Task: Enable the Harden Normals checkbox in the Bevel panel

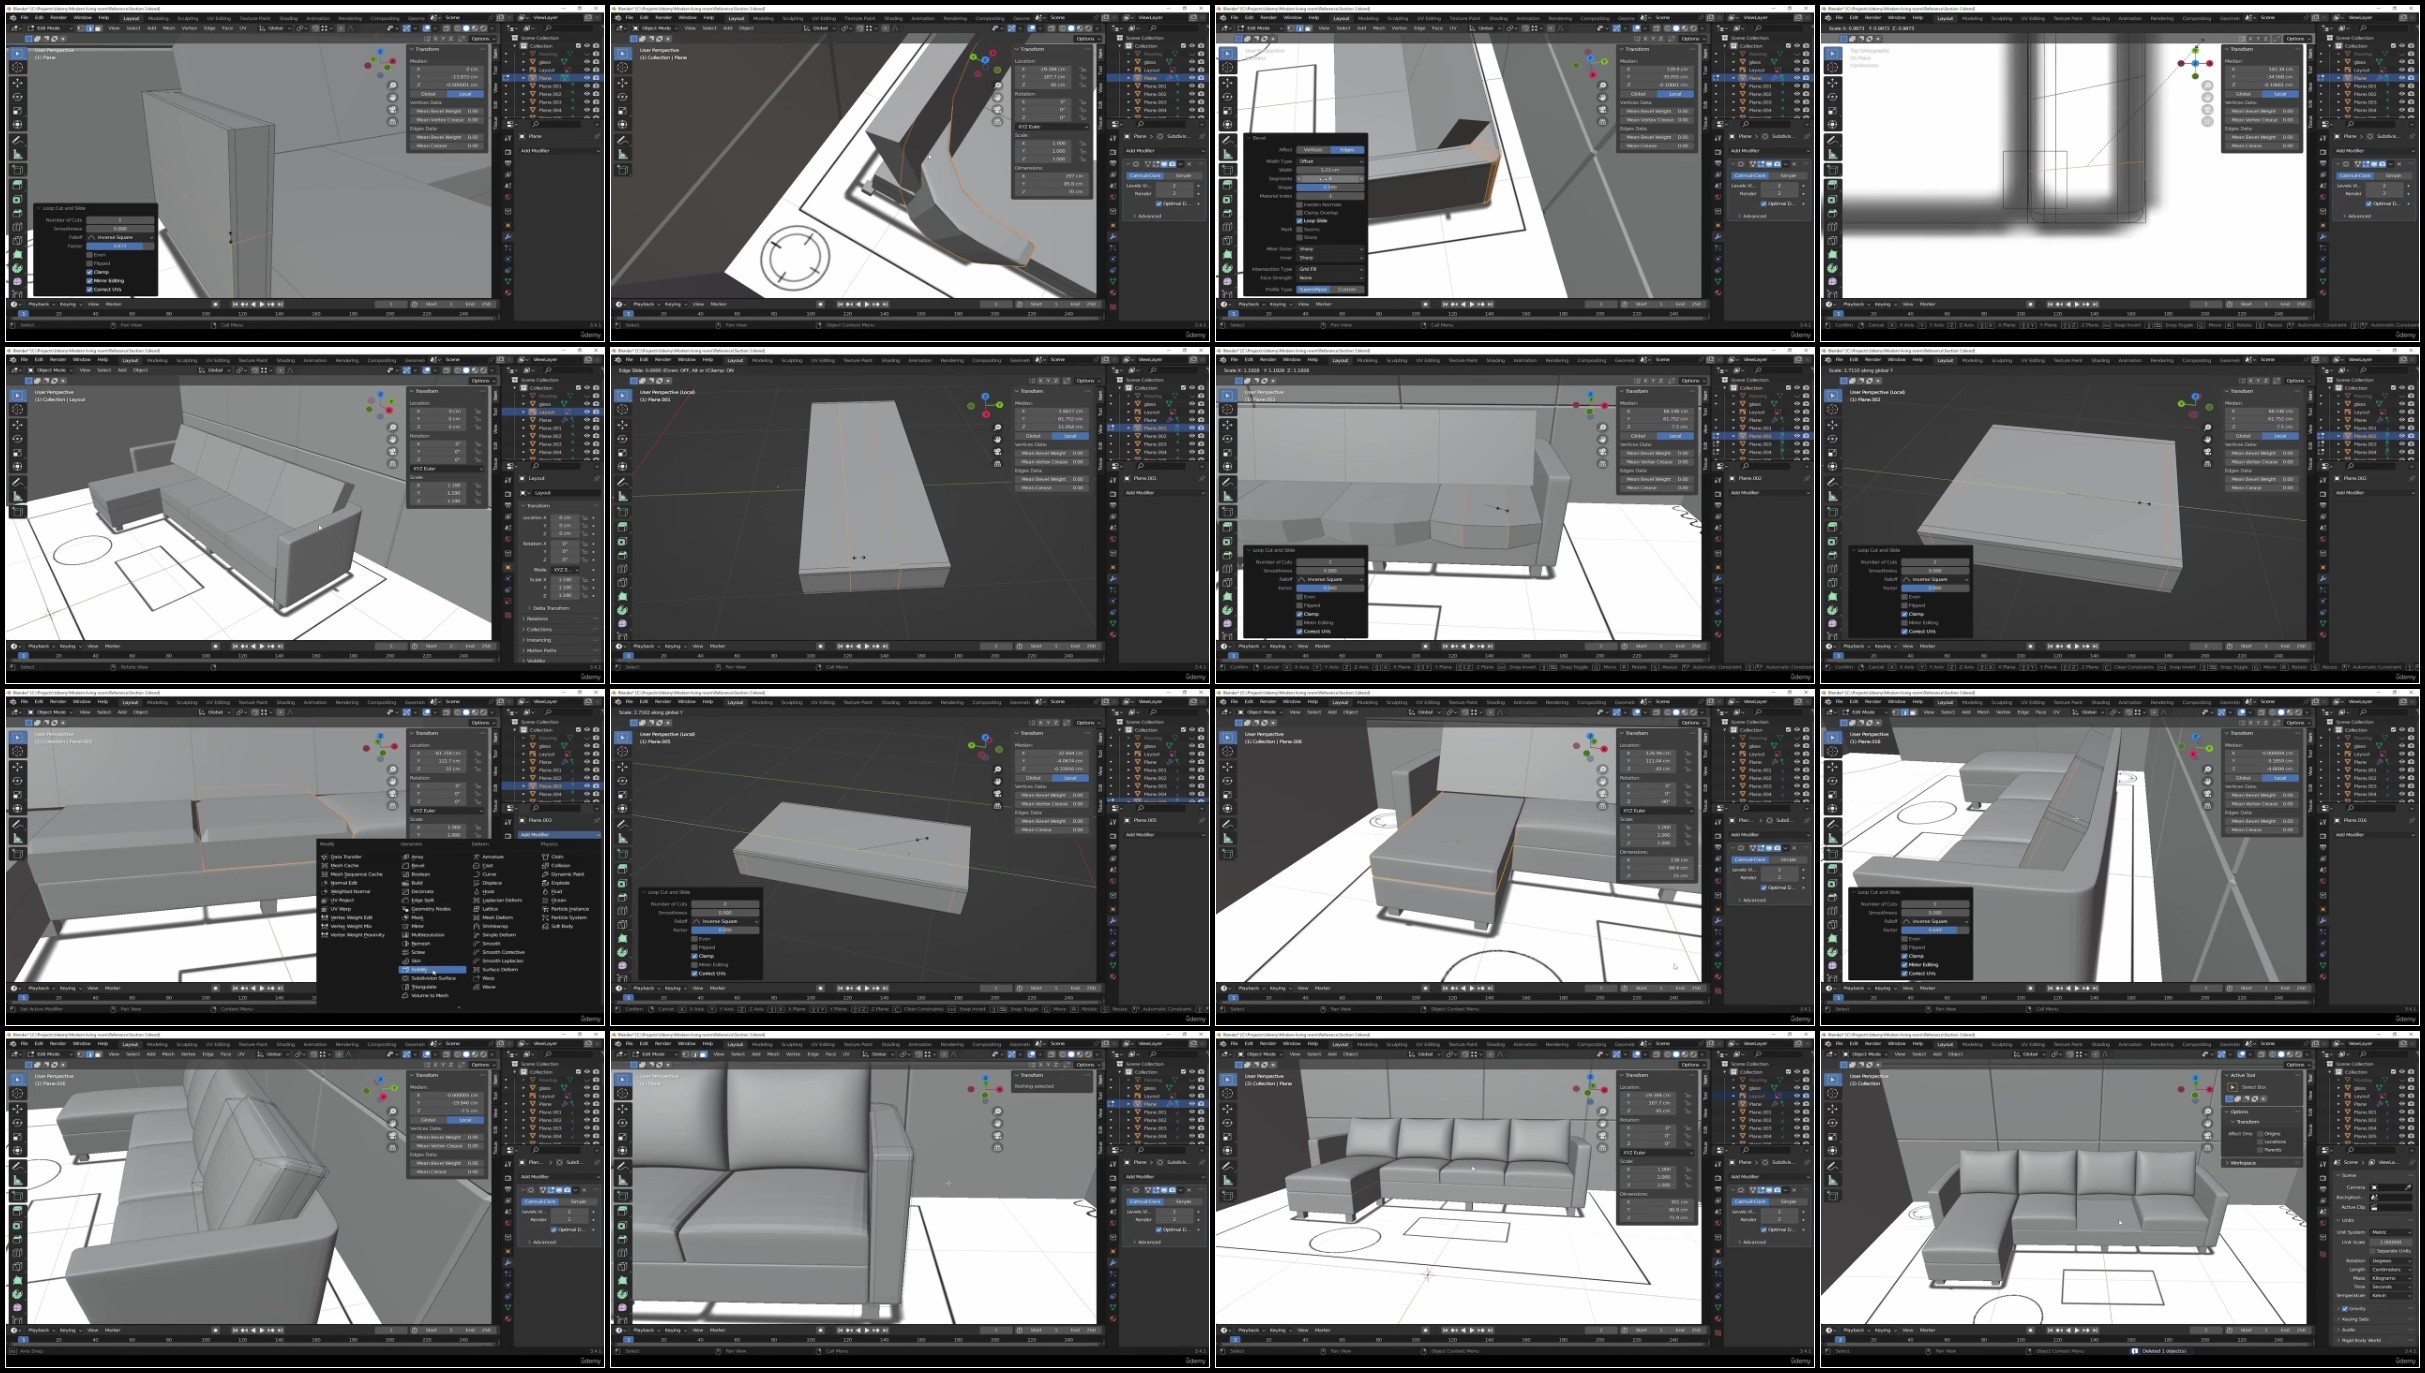Action: (x=1299, y=204)
